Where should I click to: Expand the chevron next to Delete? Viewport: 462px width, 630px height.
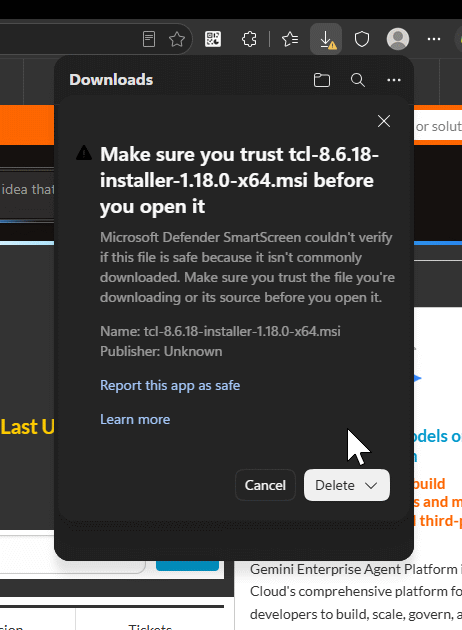click(x=372, y=485)
